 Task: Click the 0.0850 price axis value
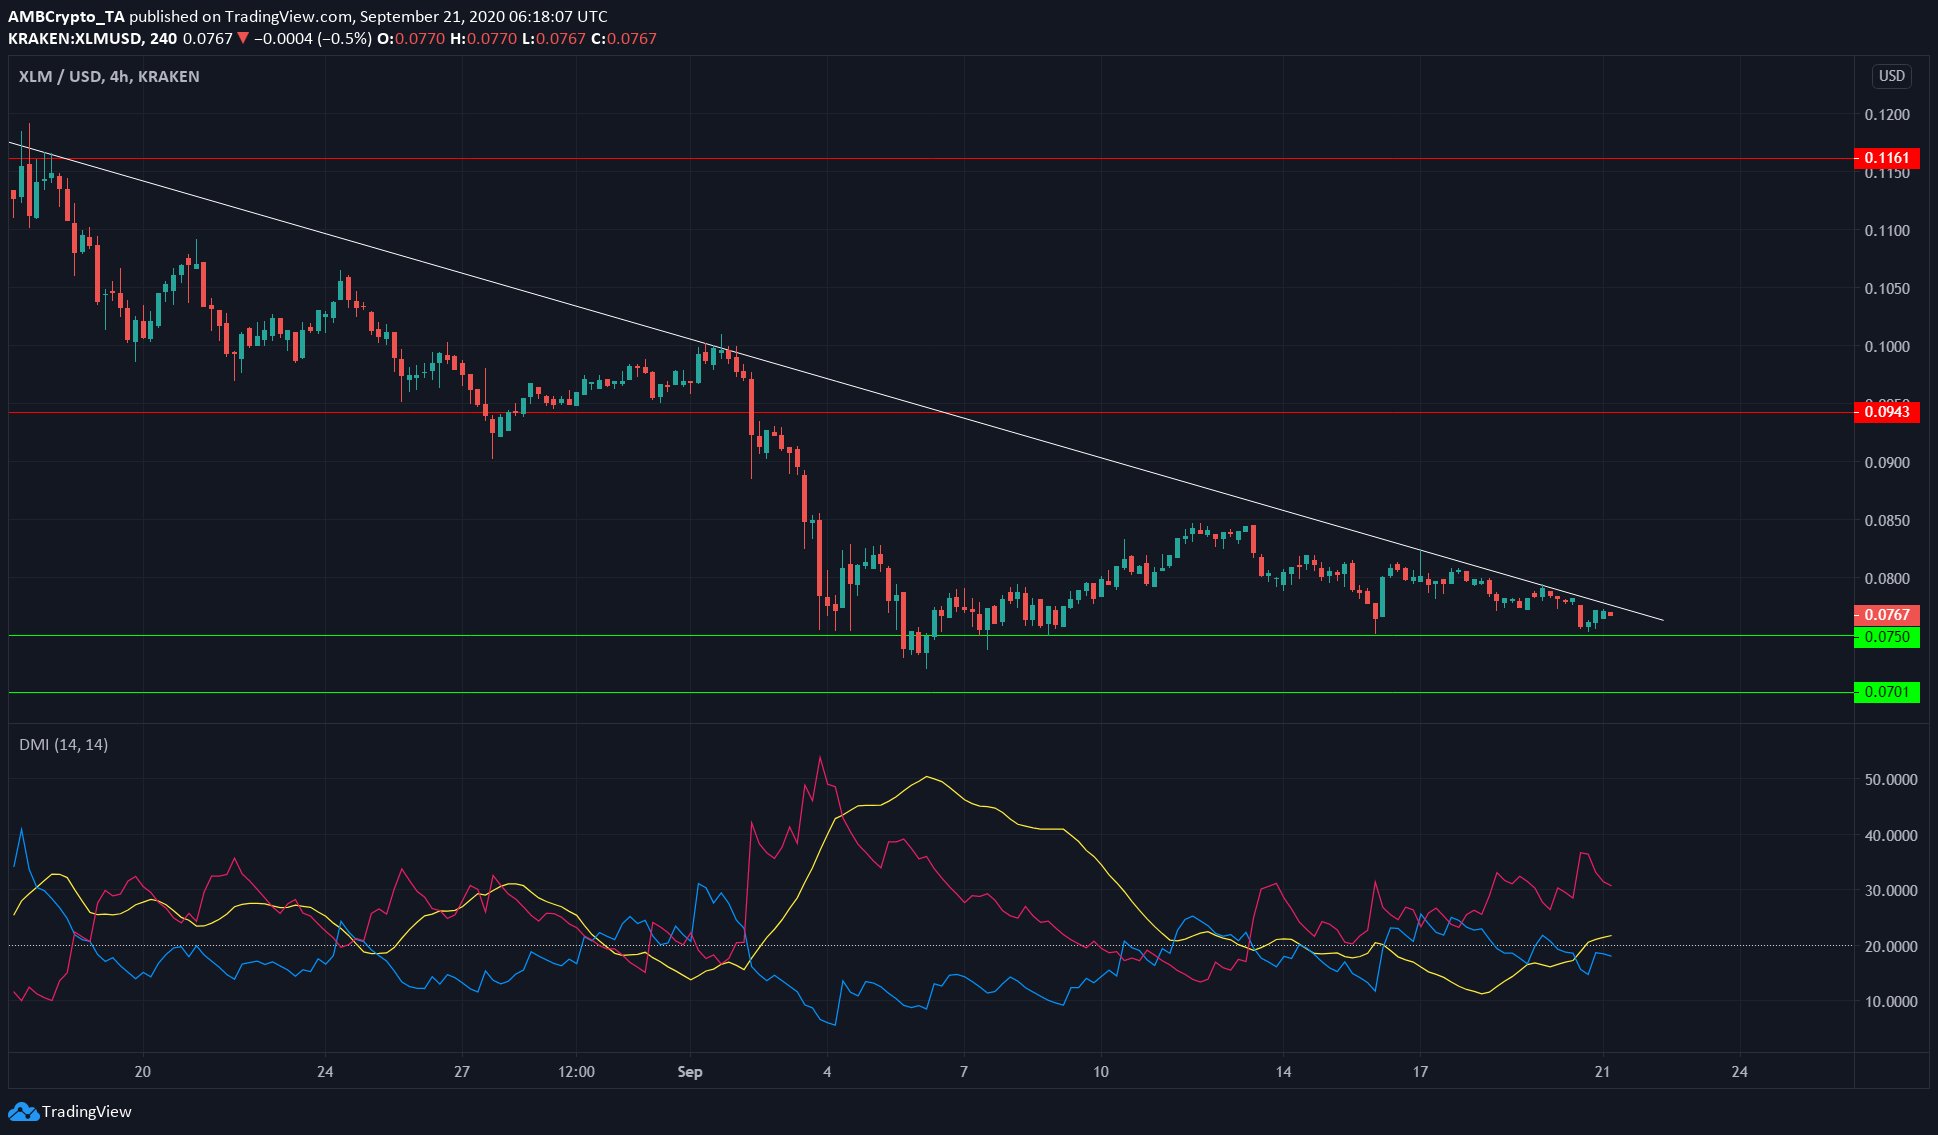point(1887,521)
